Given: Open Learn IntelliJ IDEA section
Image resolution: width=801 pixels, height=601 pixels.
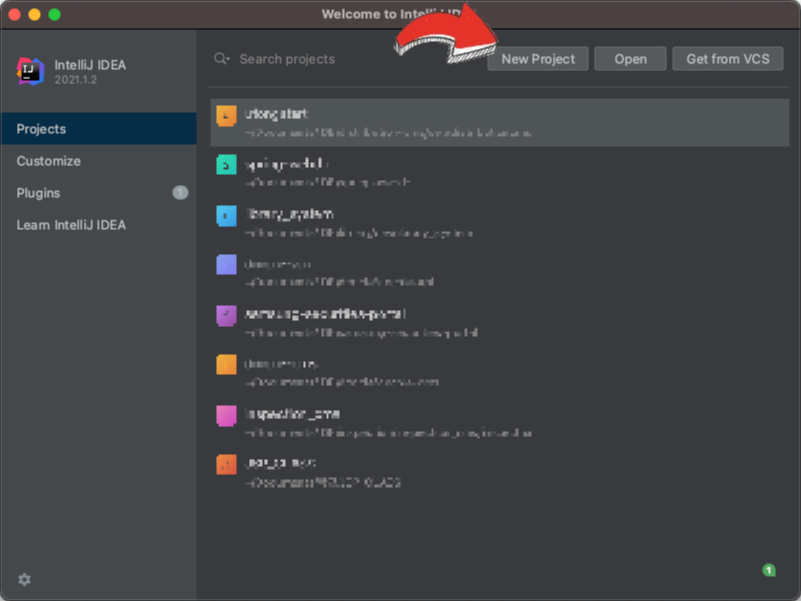Looking at the screenshot, I should pyautogui.click(x=99, y=225).
